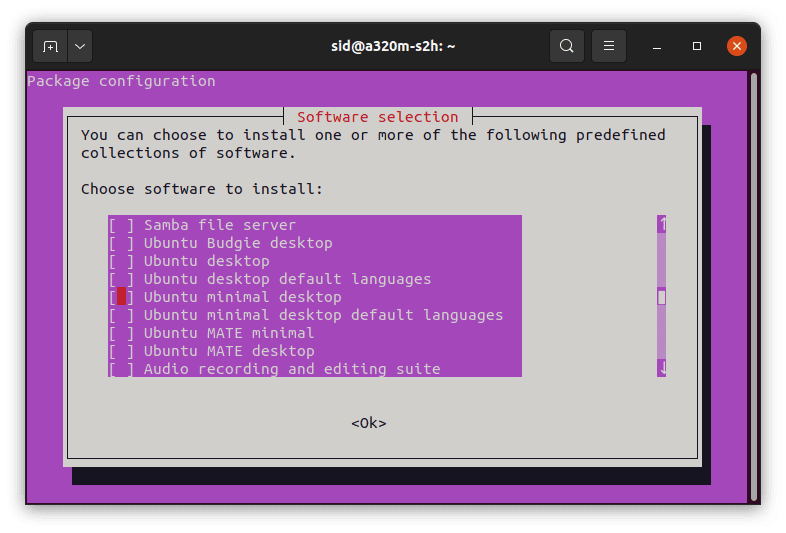Expand the new tab dropdown arrow

click(80, 47)
